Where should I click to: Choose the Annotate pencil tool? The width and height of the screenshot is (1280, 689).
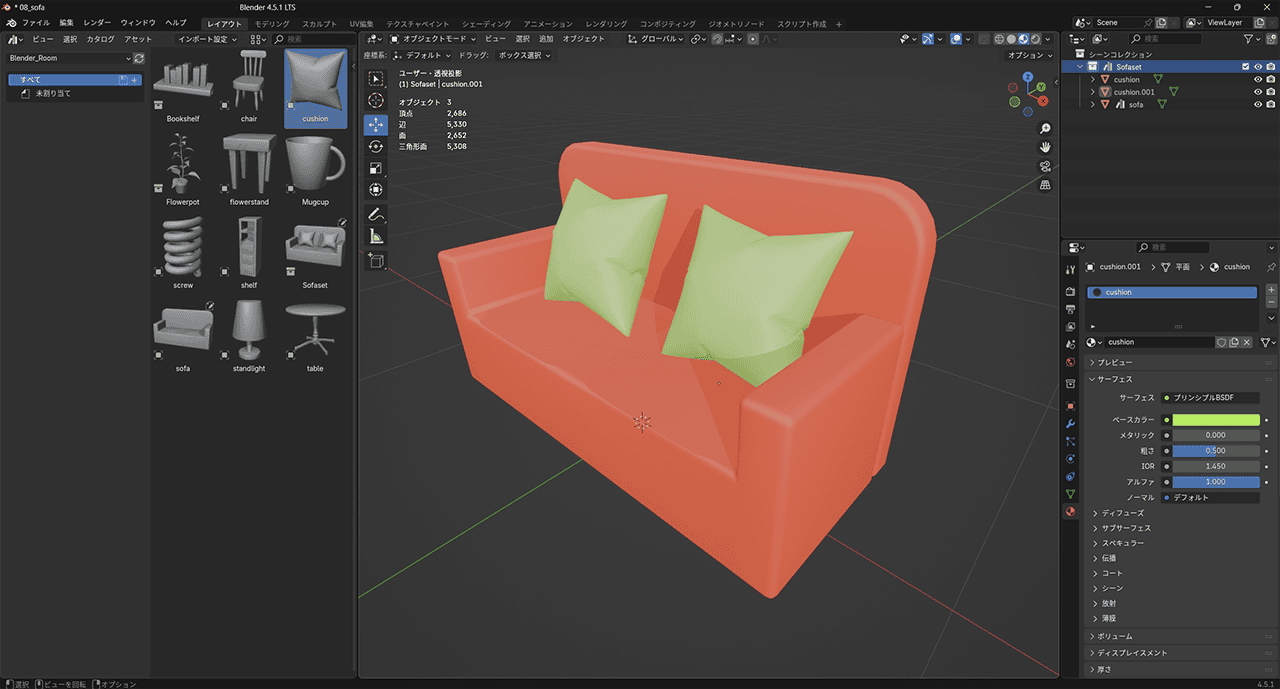pyautogui.click(x=376, y=214)
